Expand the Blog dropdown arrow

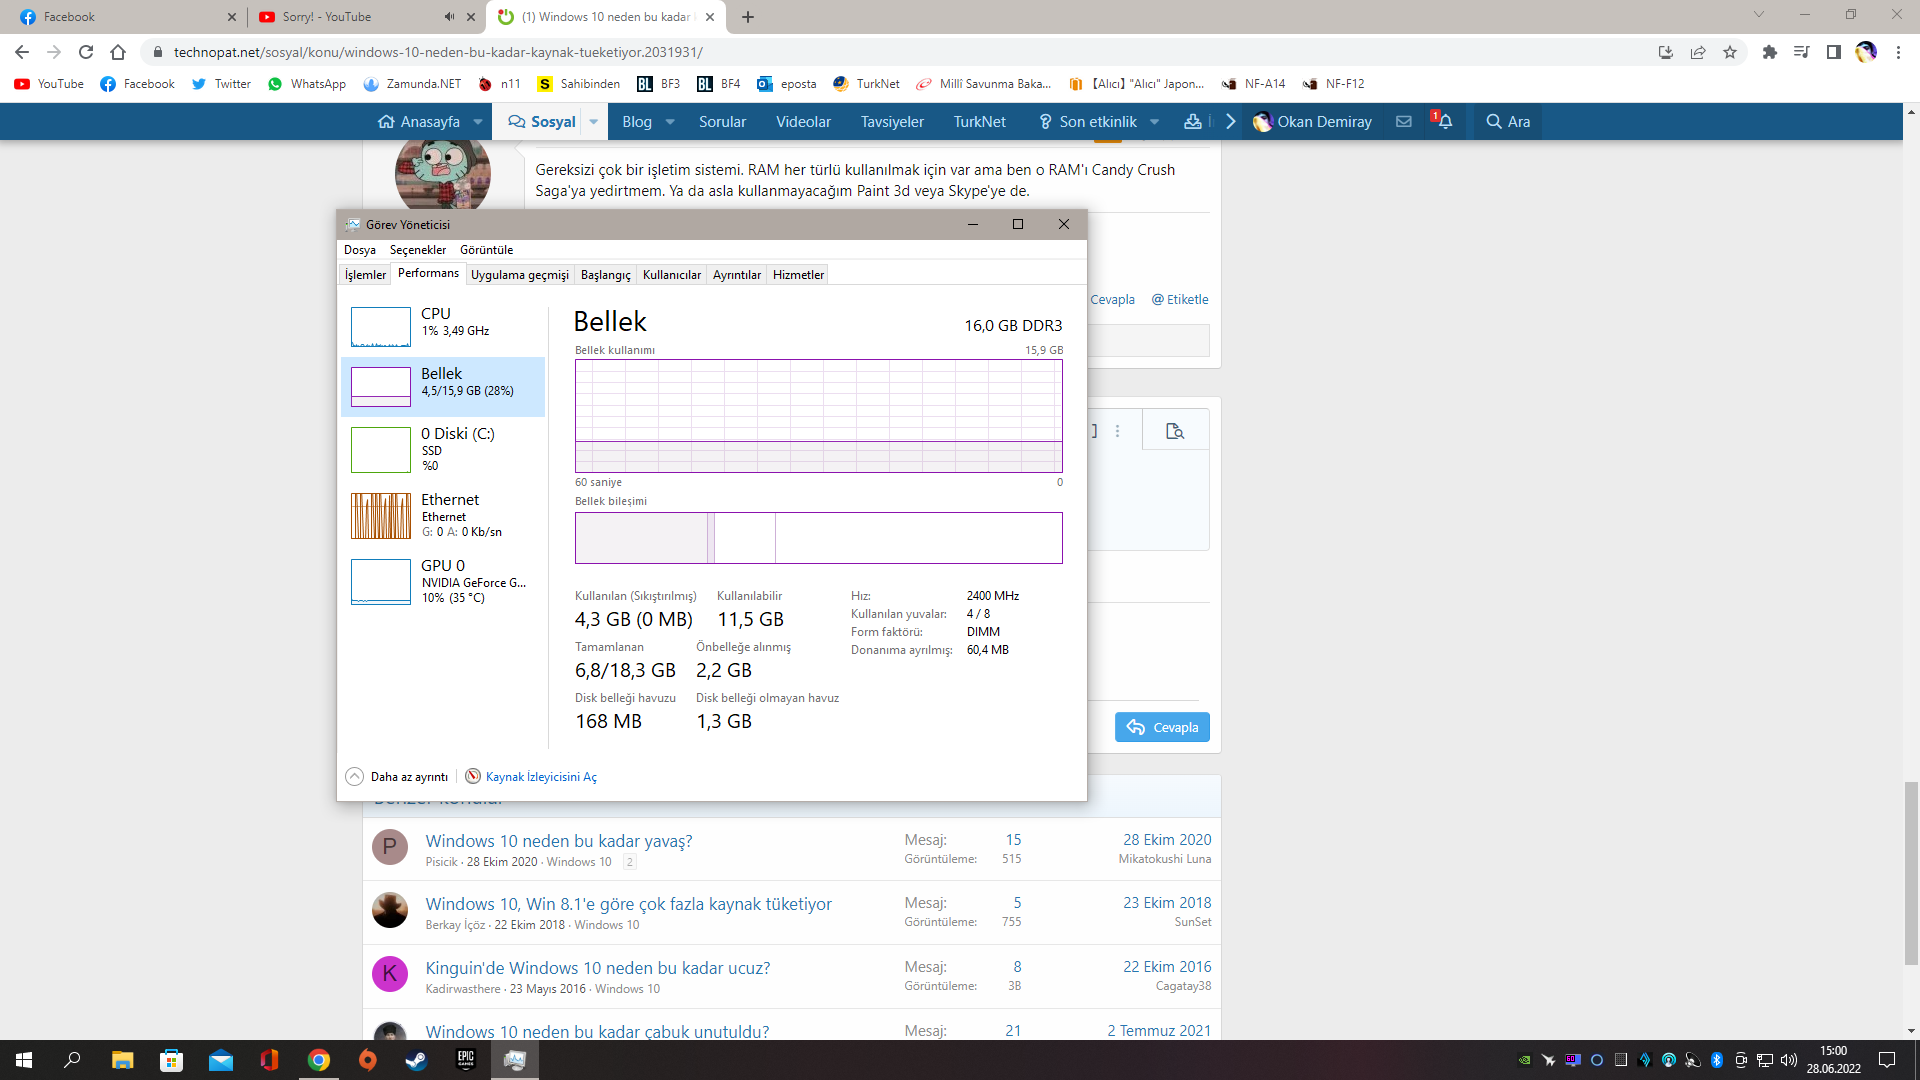tap(670, 122)
